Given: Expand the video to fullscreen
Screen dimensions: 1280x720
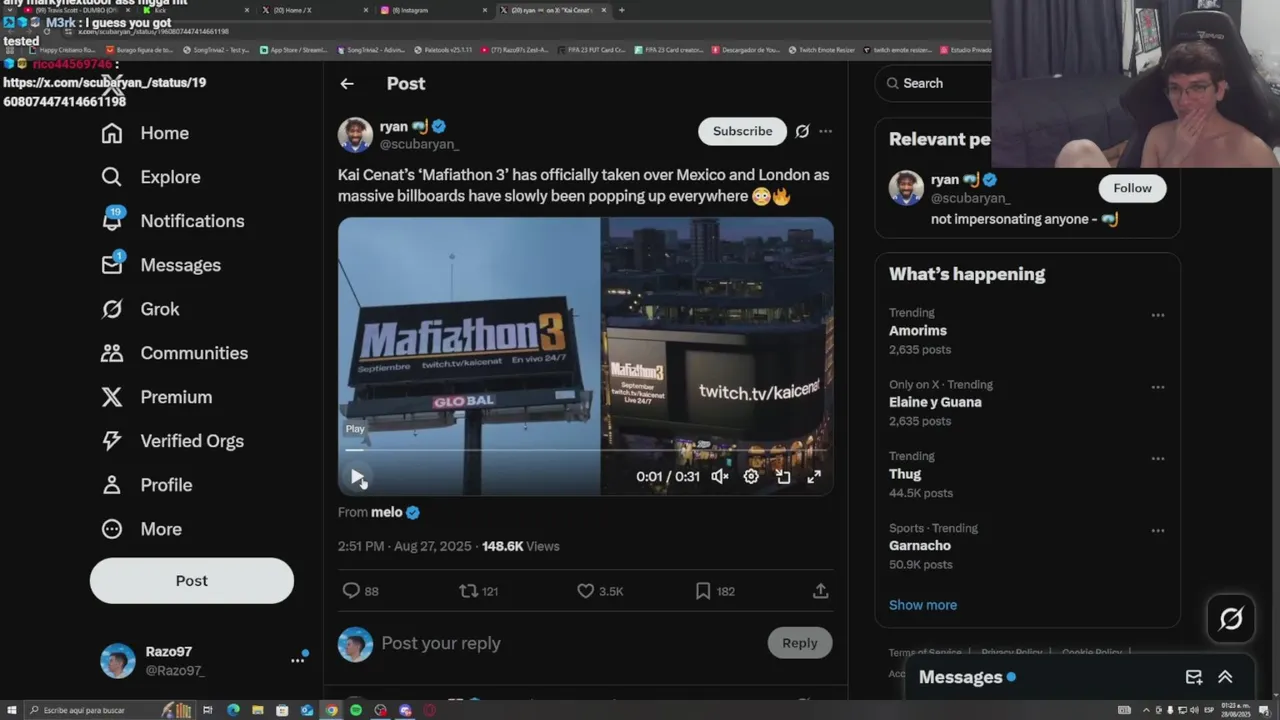Looking at the screenshot, I should [814, 477].
